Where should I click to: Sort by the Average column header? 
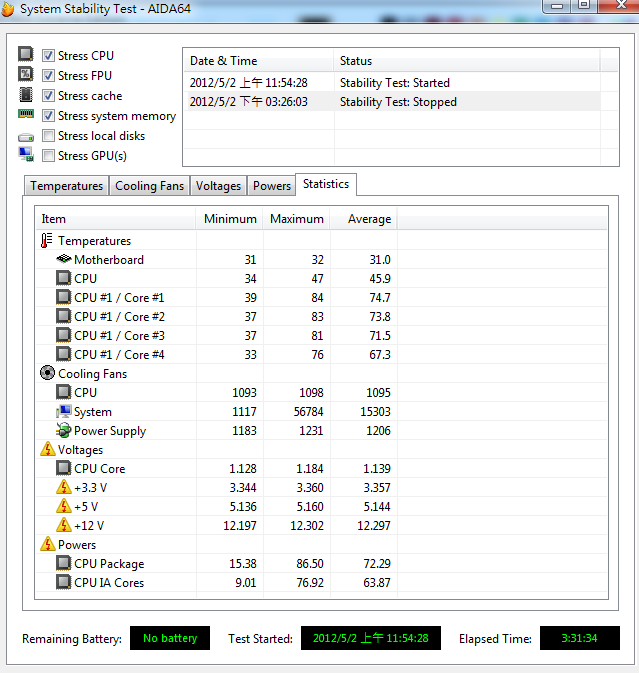click(x=364, y=219)
